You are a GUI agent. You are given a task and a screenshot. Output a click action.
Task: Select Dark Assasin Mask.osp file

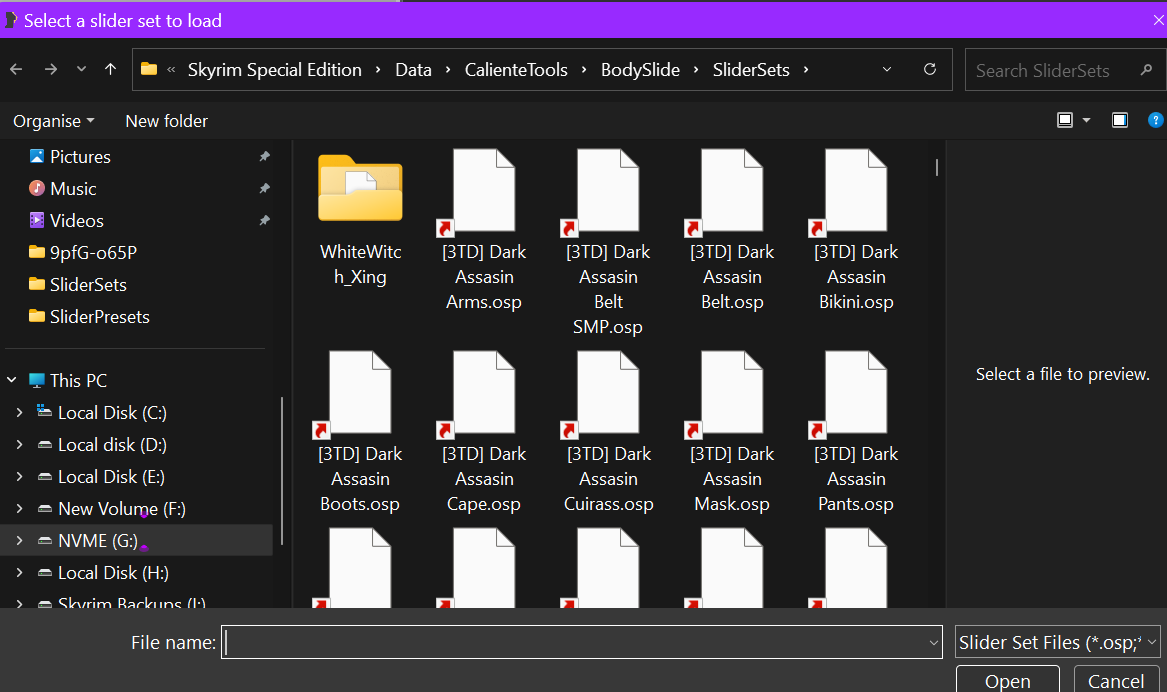732,433
